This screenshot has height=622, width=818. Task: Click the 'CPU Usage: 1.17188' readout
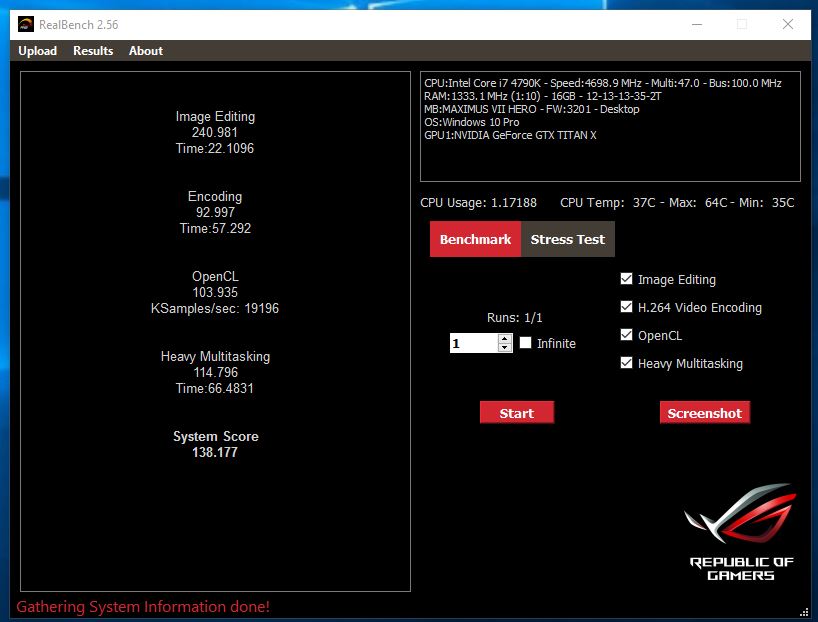(478, 202)
